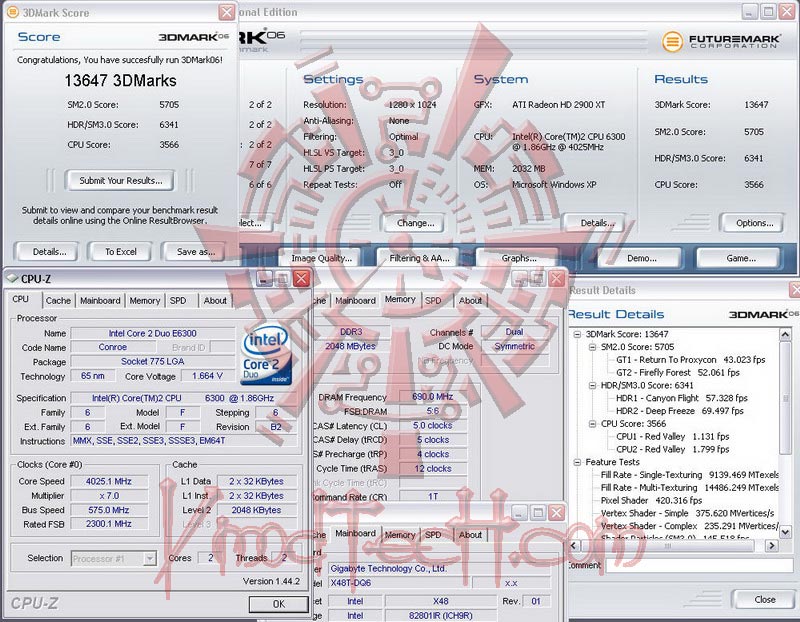Screen dimensions: 800x622
Task: Collapse HDR/SM3.0 Score: 6341 node
Action: [592, 385]
